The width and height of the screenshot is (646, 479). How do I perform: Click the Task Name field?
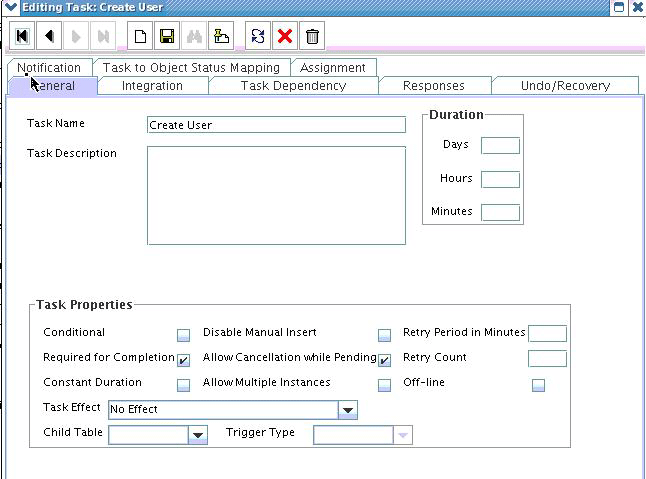[276, 125]
